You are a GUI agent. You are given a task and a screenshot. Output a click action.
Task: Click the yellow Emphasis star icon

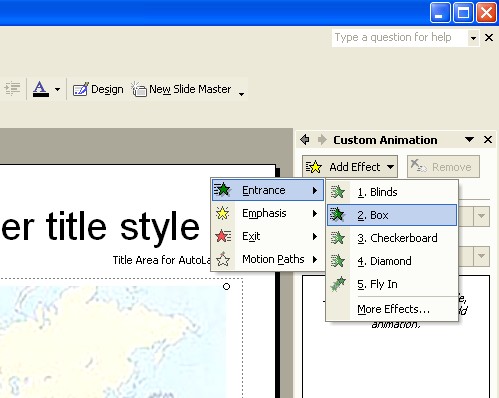[x=223, y=213]
